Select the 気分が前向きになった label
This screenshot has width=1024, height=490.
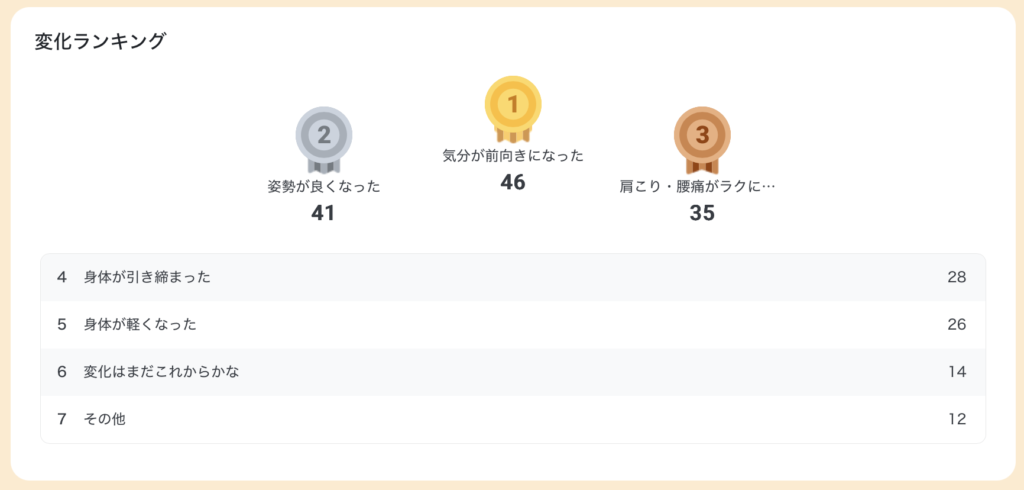coord(513,156)
